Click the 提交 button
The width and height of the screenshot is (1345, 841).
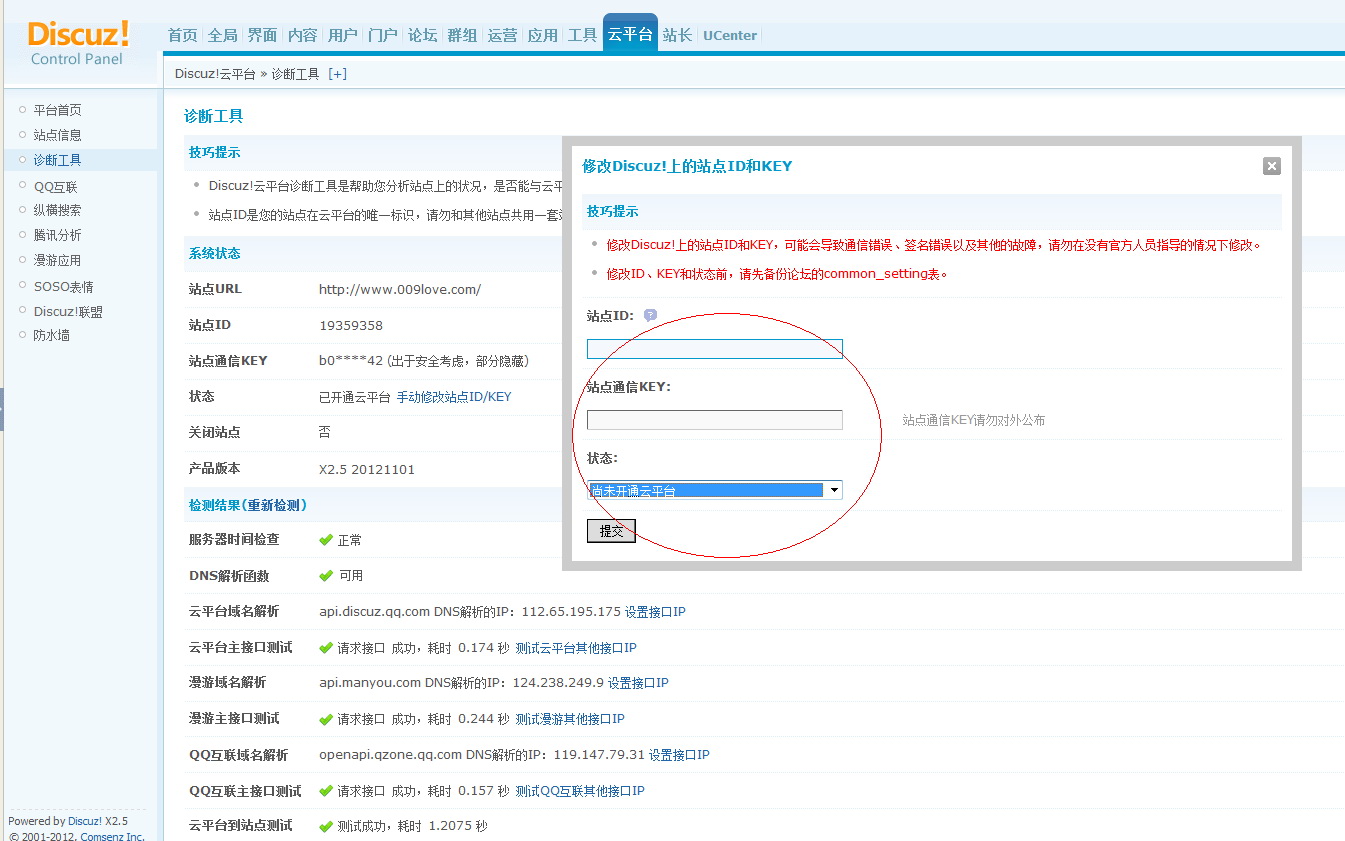click(x=611, y=531)
